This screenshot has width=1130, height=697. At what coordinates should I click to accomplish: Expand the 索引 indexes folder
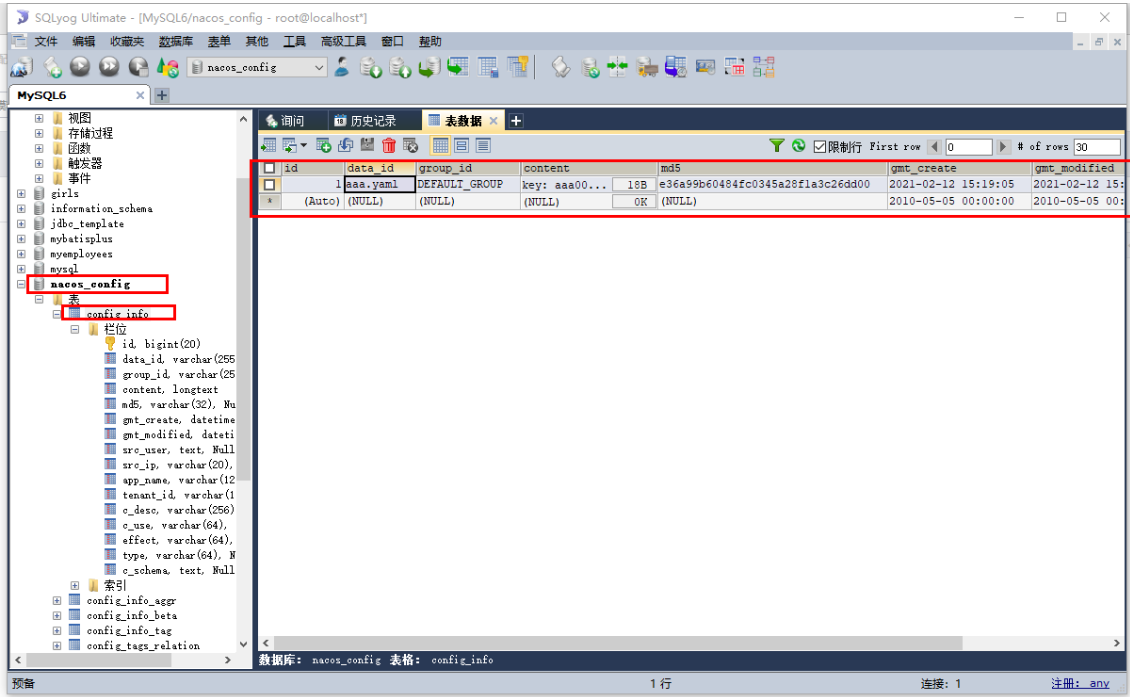click(x=75, y=585)
